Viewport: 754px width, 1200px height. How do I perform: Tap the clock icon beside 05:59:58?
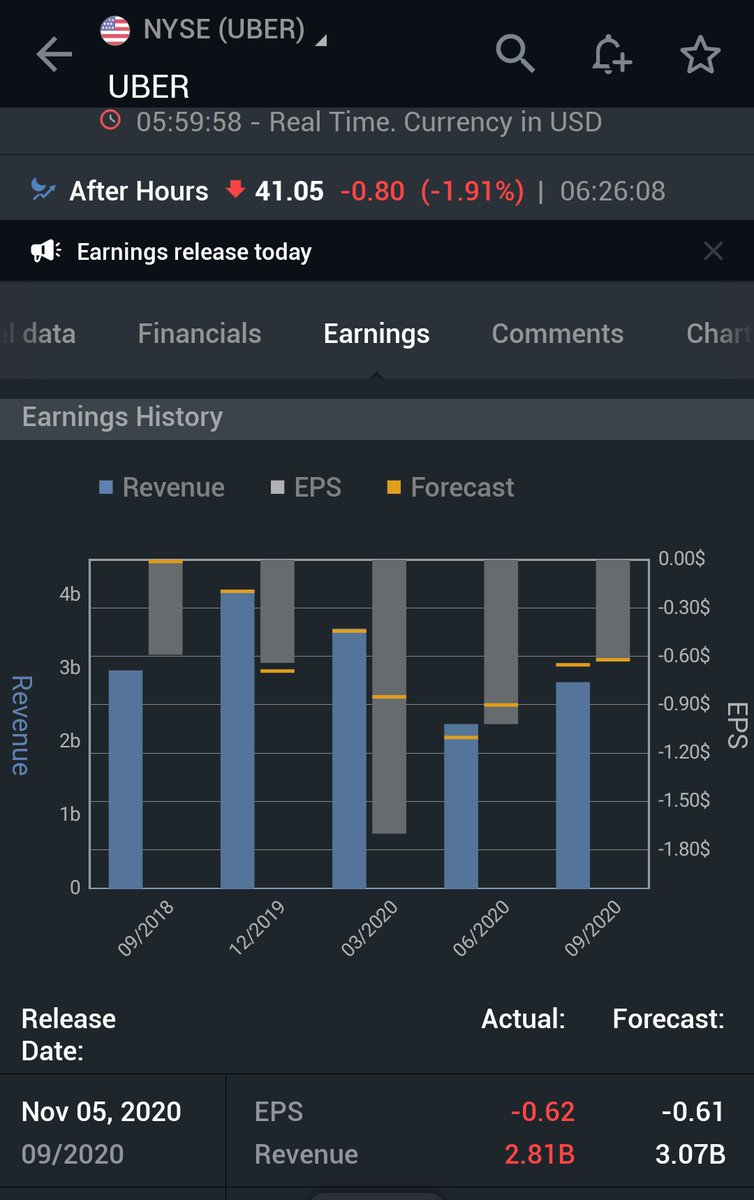point(110,121)
